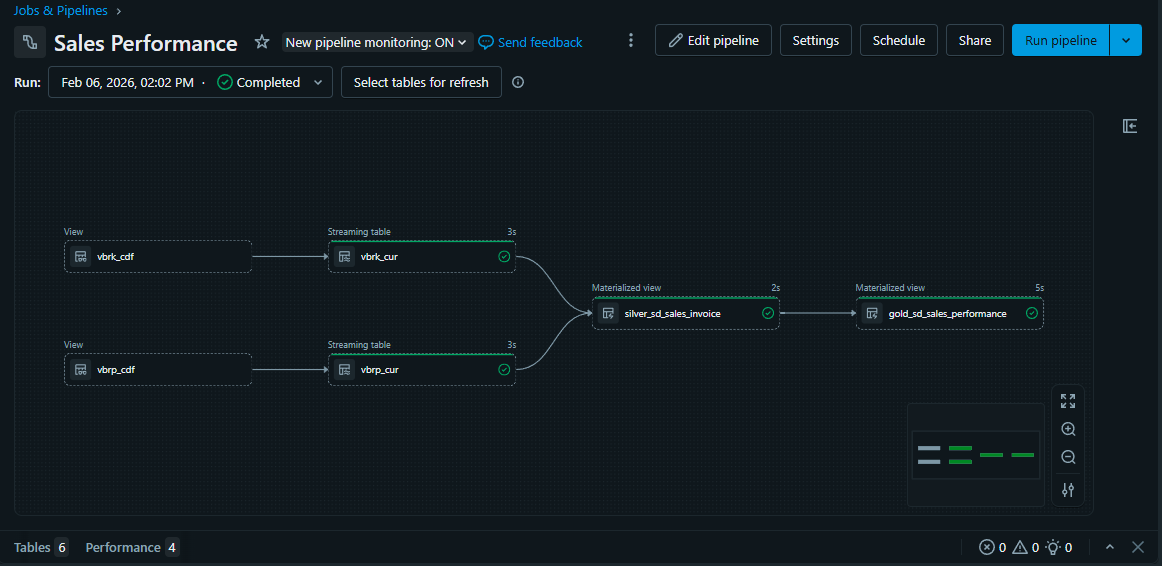
Task: Click the fit-to-view graph icon
Action: coord(1068,401)
